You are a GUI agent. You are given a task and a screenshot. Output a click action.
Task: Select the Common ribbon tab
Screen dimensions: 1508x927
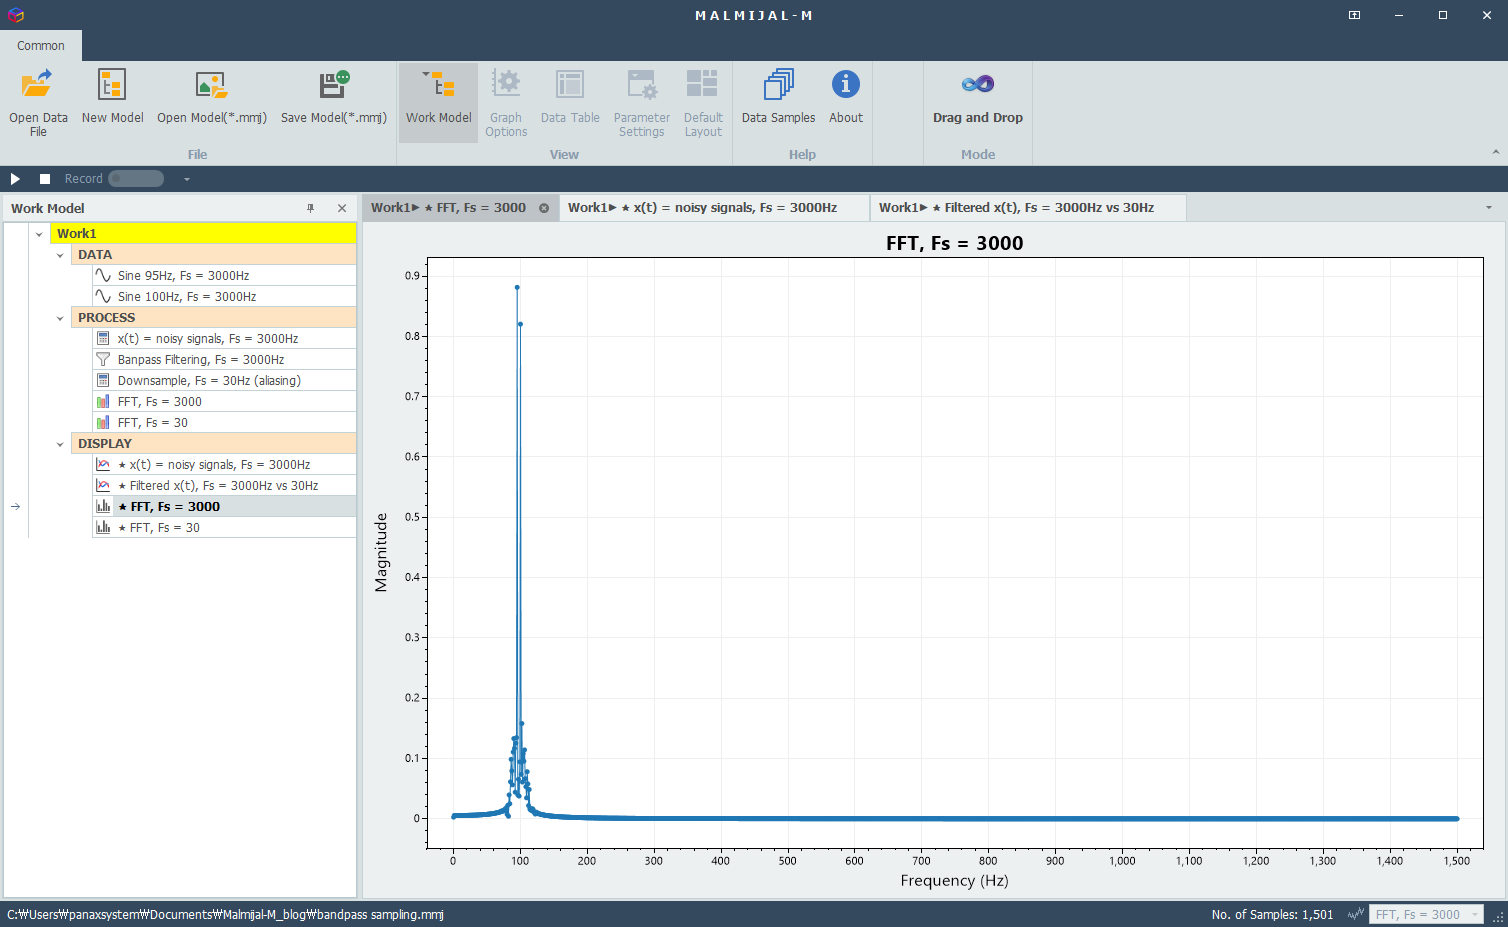pos(41,46)
